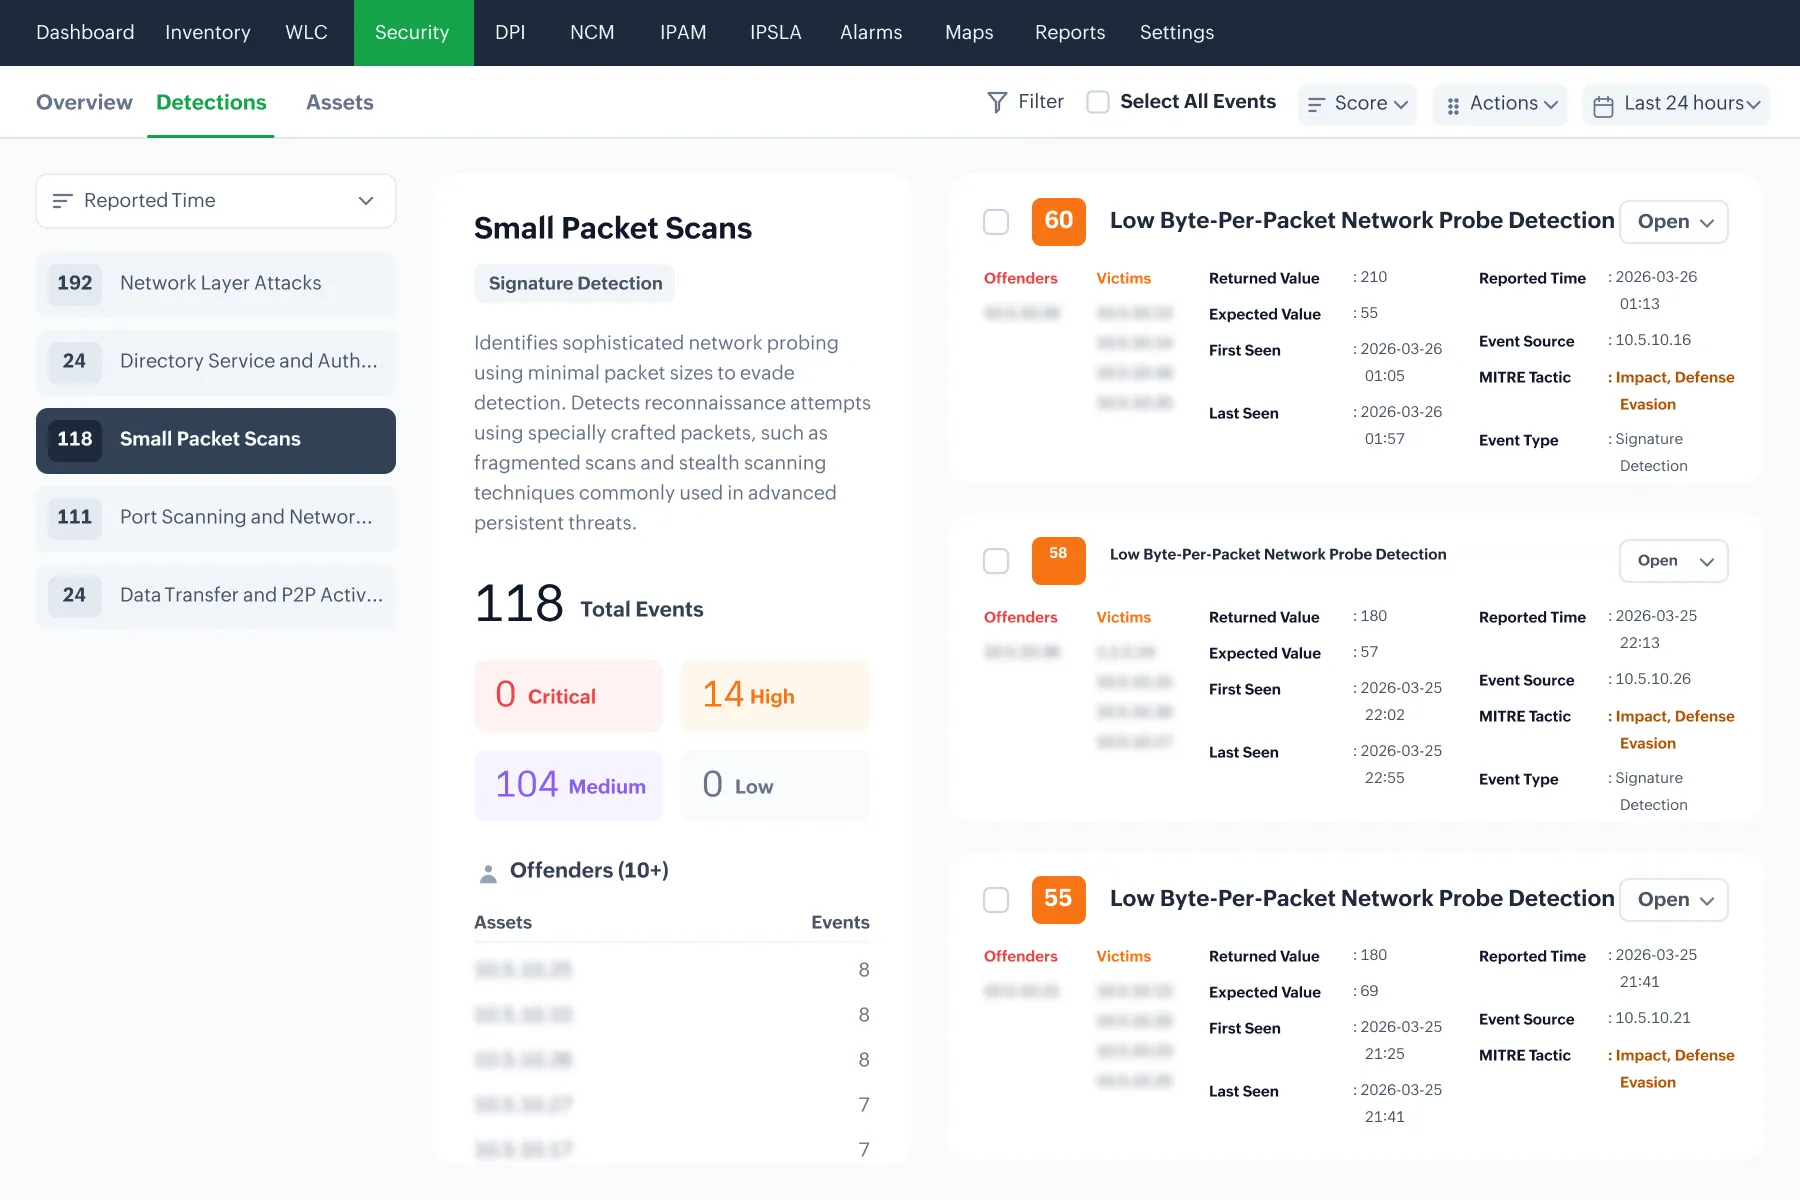Select the Directory Service and Auth category
Image resolution: width=1800 pixels, height=1200 pixels.
[x=216, y=362]
